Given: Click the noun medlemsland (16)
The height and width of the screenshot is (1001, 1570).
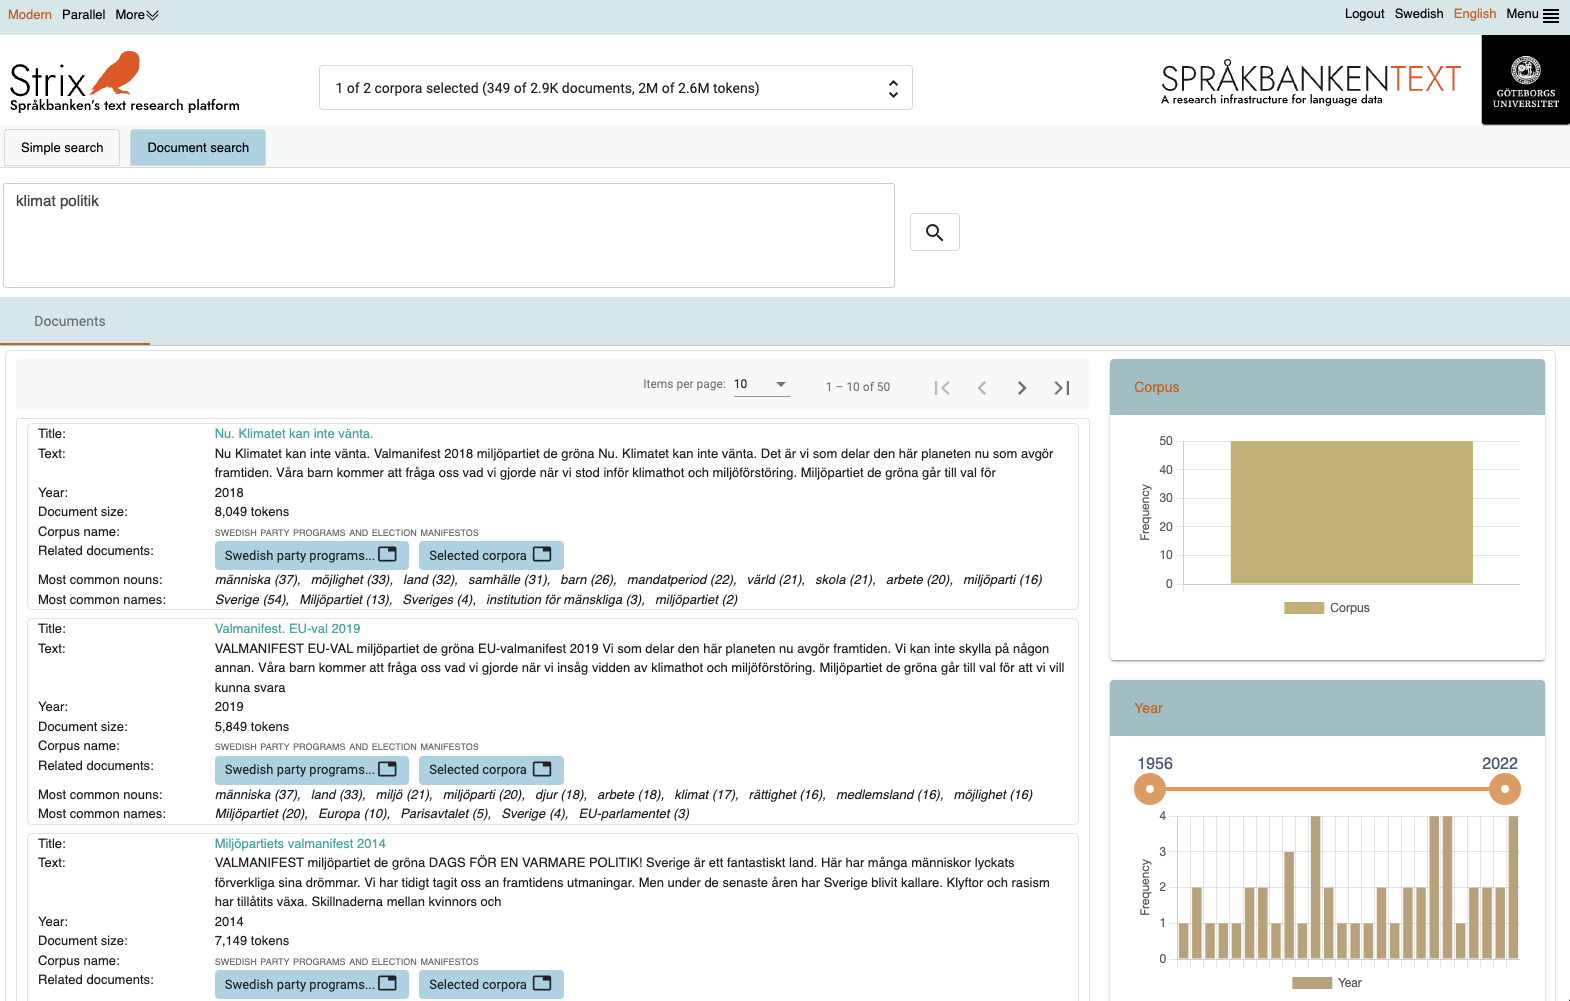Looking at the screenshot, I should coord(889,795).
